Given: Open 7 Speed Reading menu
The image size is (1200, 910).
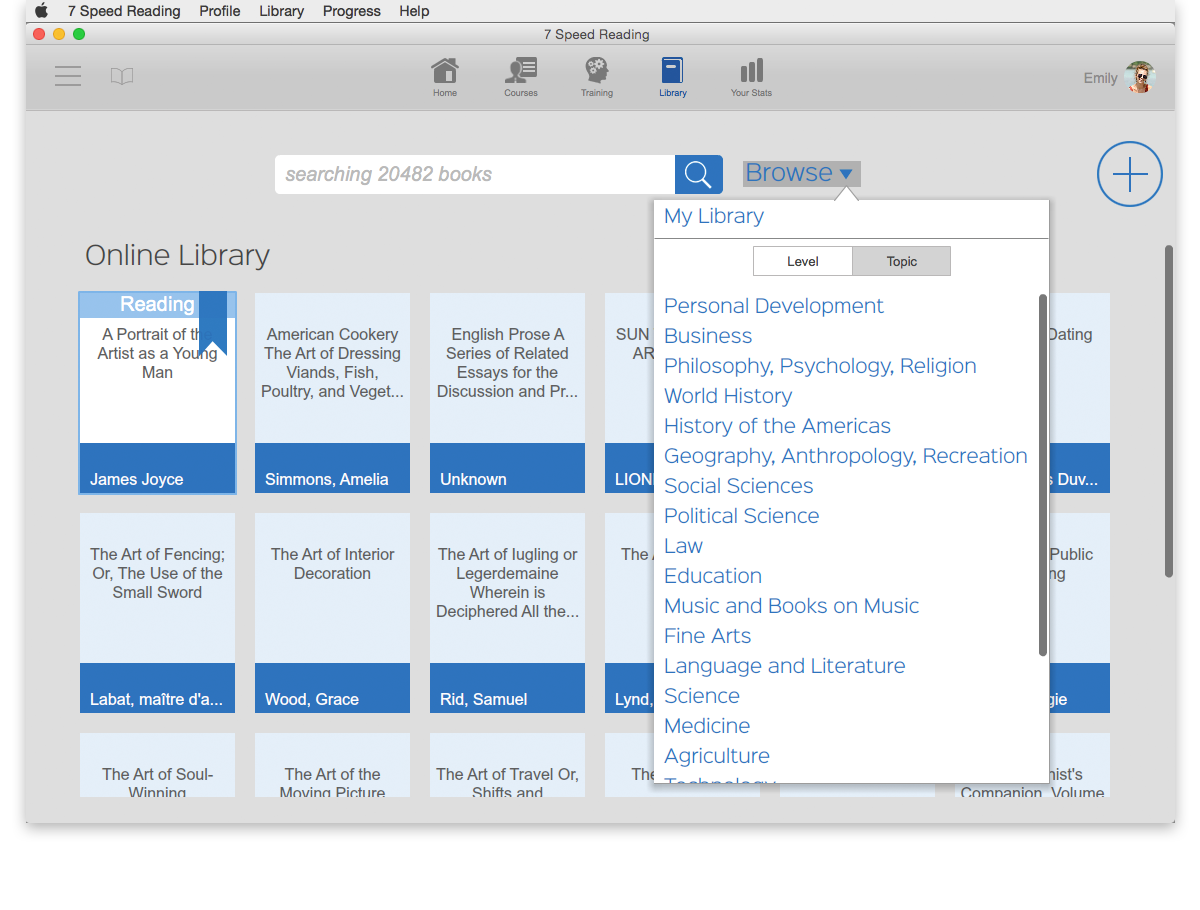Looking at the screenshot, I should coord(124,11).
